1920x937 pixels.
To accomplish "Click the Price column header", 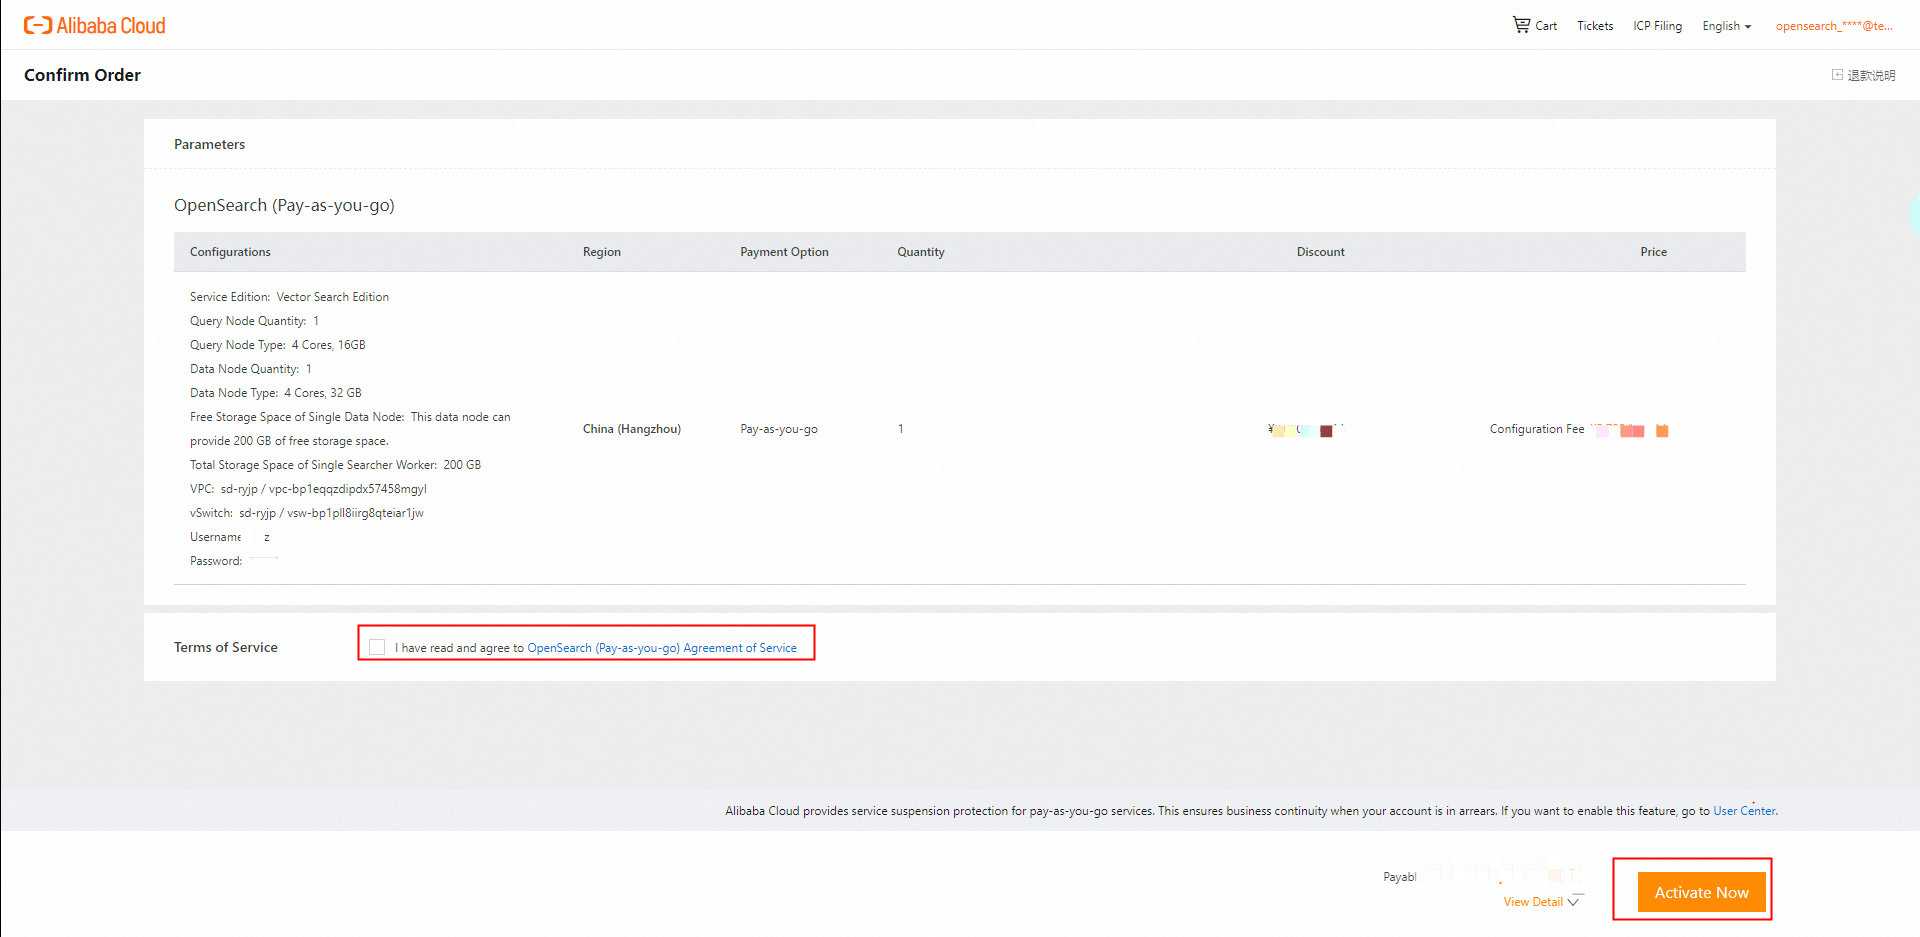I will [1653, 252].
